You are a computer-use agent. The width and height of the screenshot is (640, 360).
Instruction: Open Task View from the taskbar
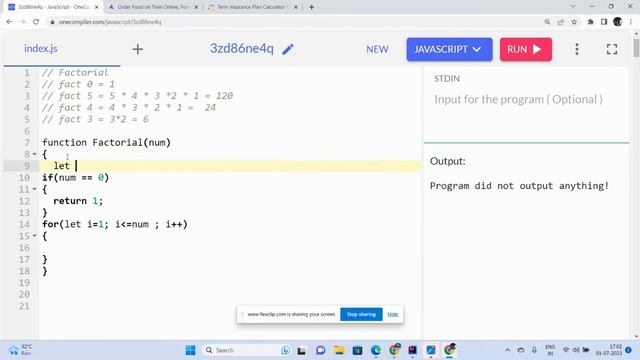302,350
